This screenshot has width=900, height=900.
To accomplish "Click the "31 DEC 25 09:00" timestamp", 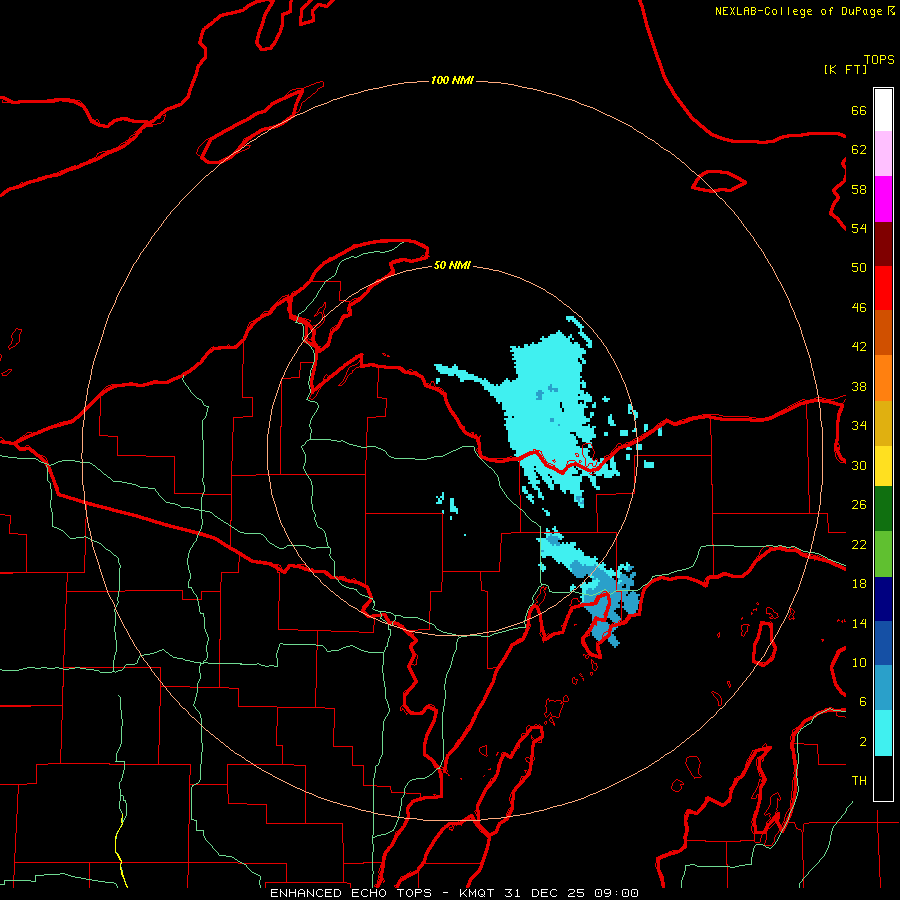I will click(572, 893).
